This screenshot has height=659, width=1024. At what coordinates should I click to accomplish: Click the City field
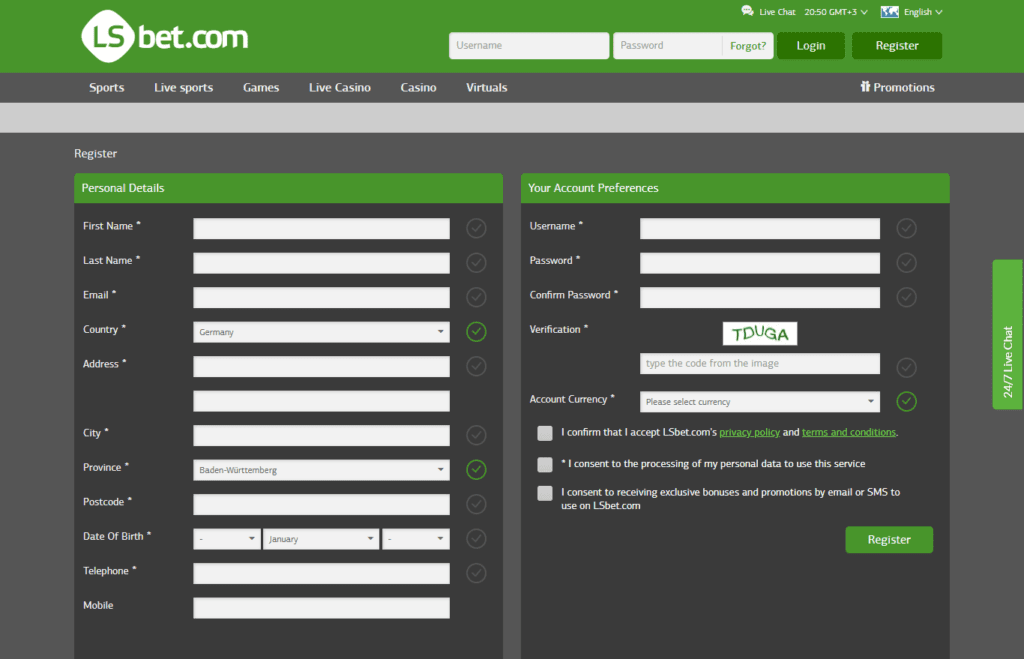pyautogui.click(x=321, y=435)
